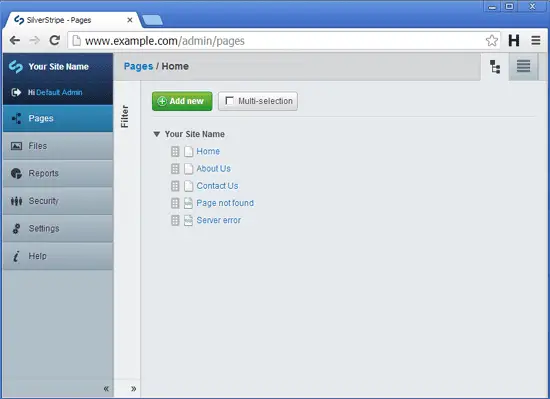Screen dimensions: 550x399
Task: Click the page icon next to About Us
Action: (x=188, y=169)
